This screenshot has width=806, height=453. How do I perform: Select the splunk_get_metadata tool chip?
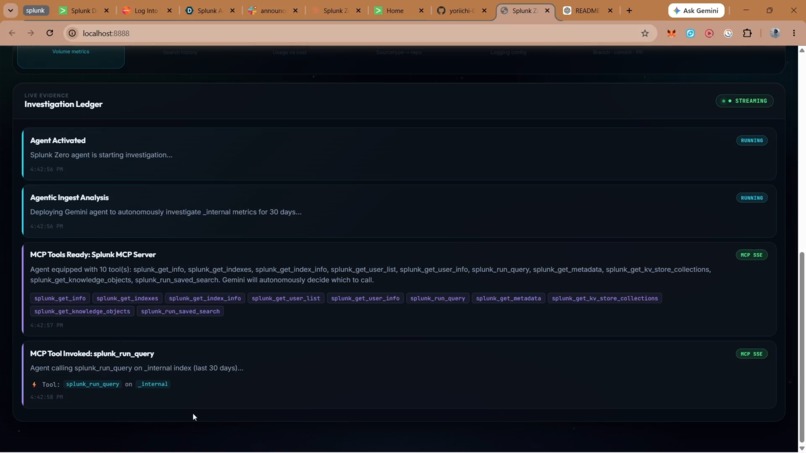tap(508, 298)
